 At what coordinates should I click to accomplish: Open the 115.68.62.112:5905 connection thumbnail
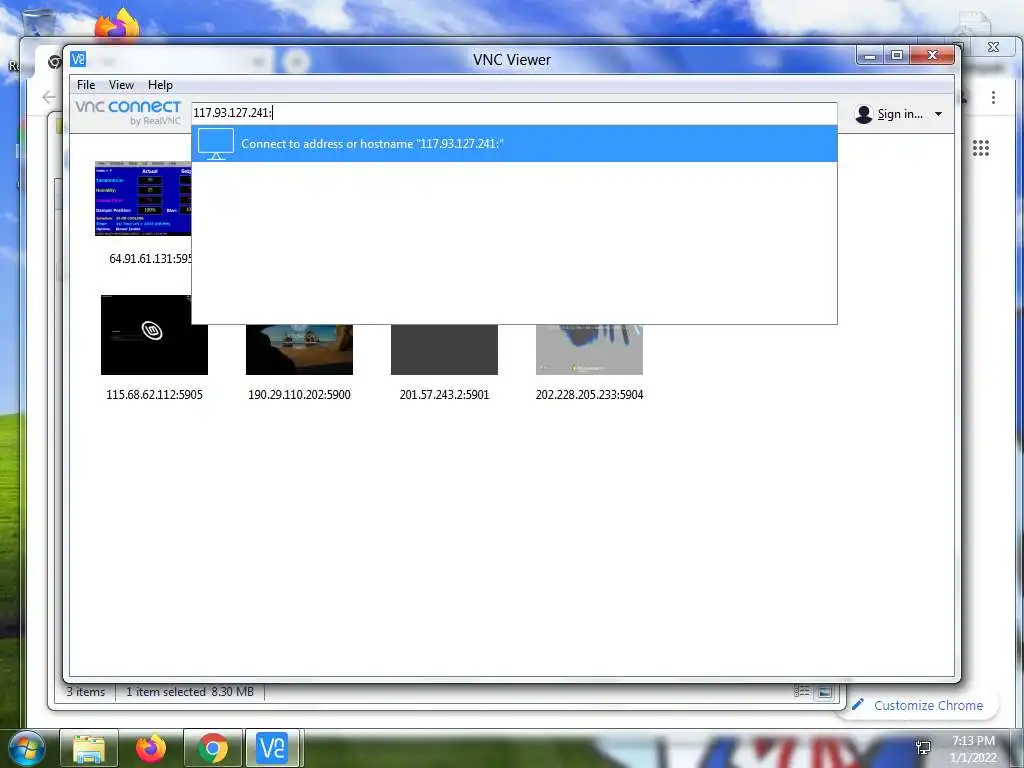click(154, 334)
